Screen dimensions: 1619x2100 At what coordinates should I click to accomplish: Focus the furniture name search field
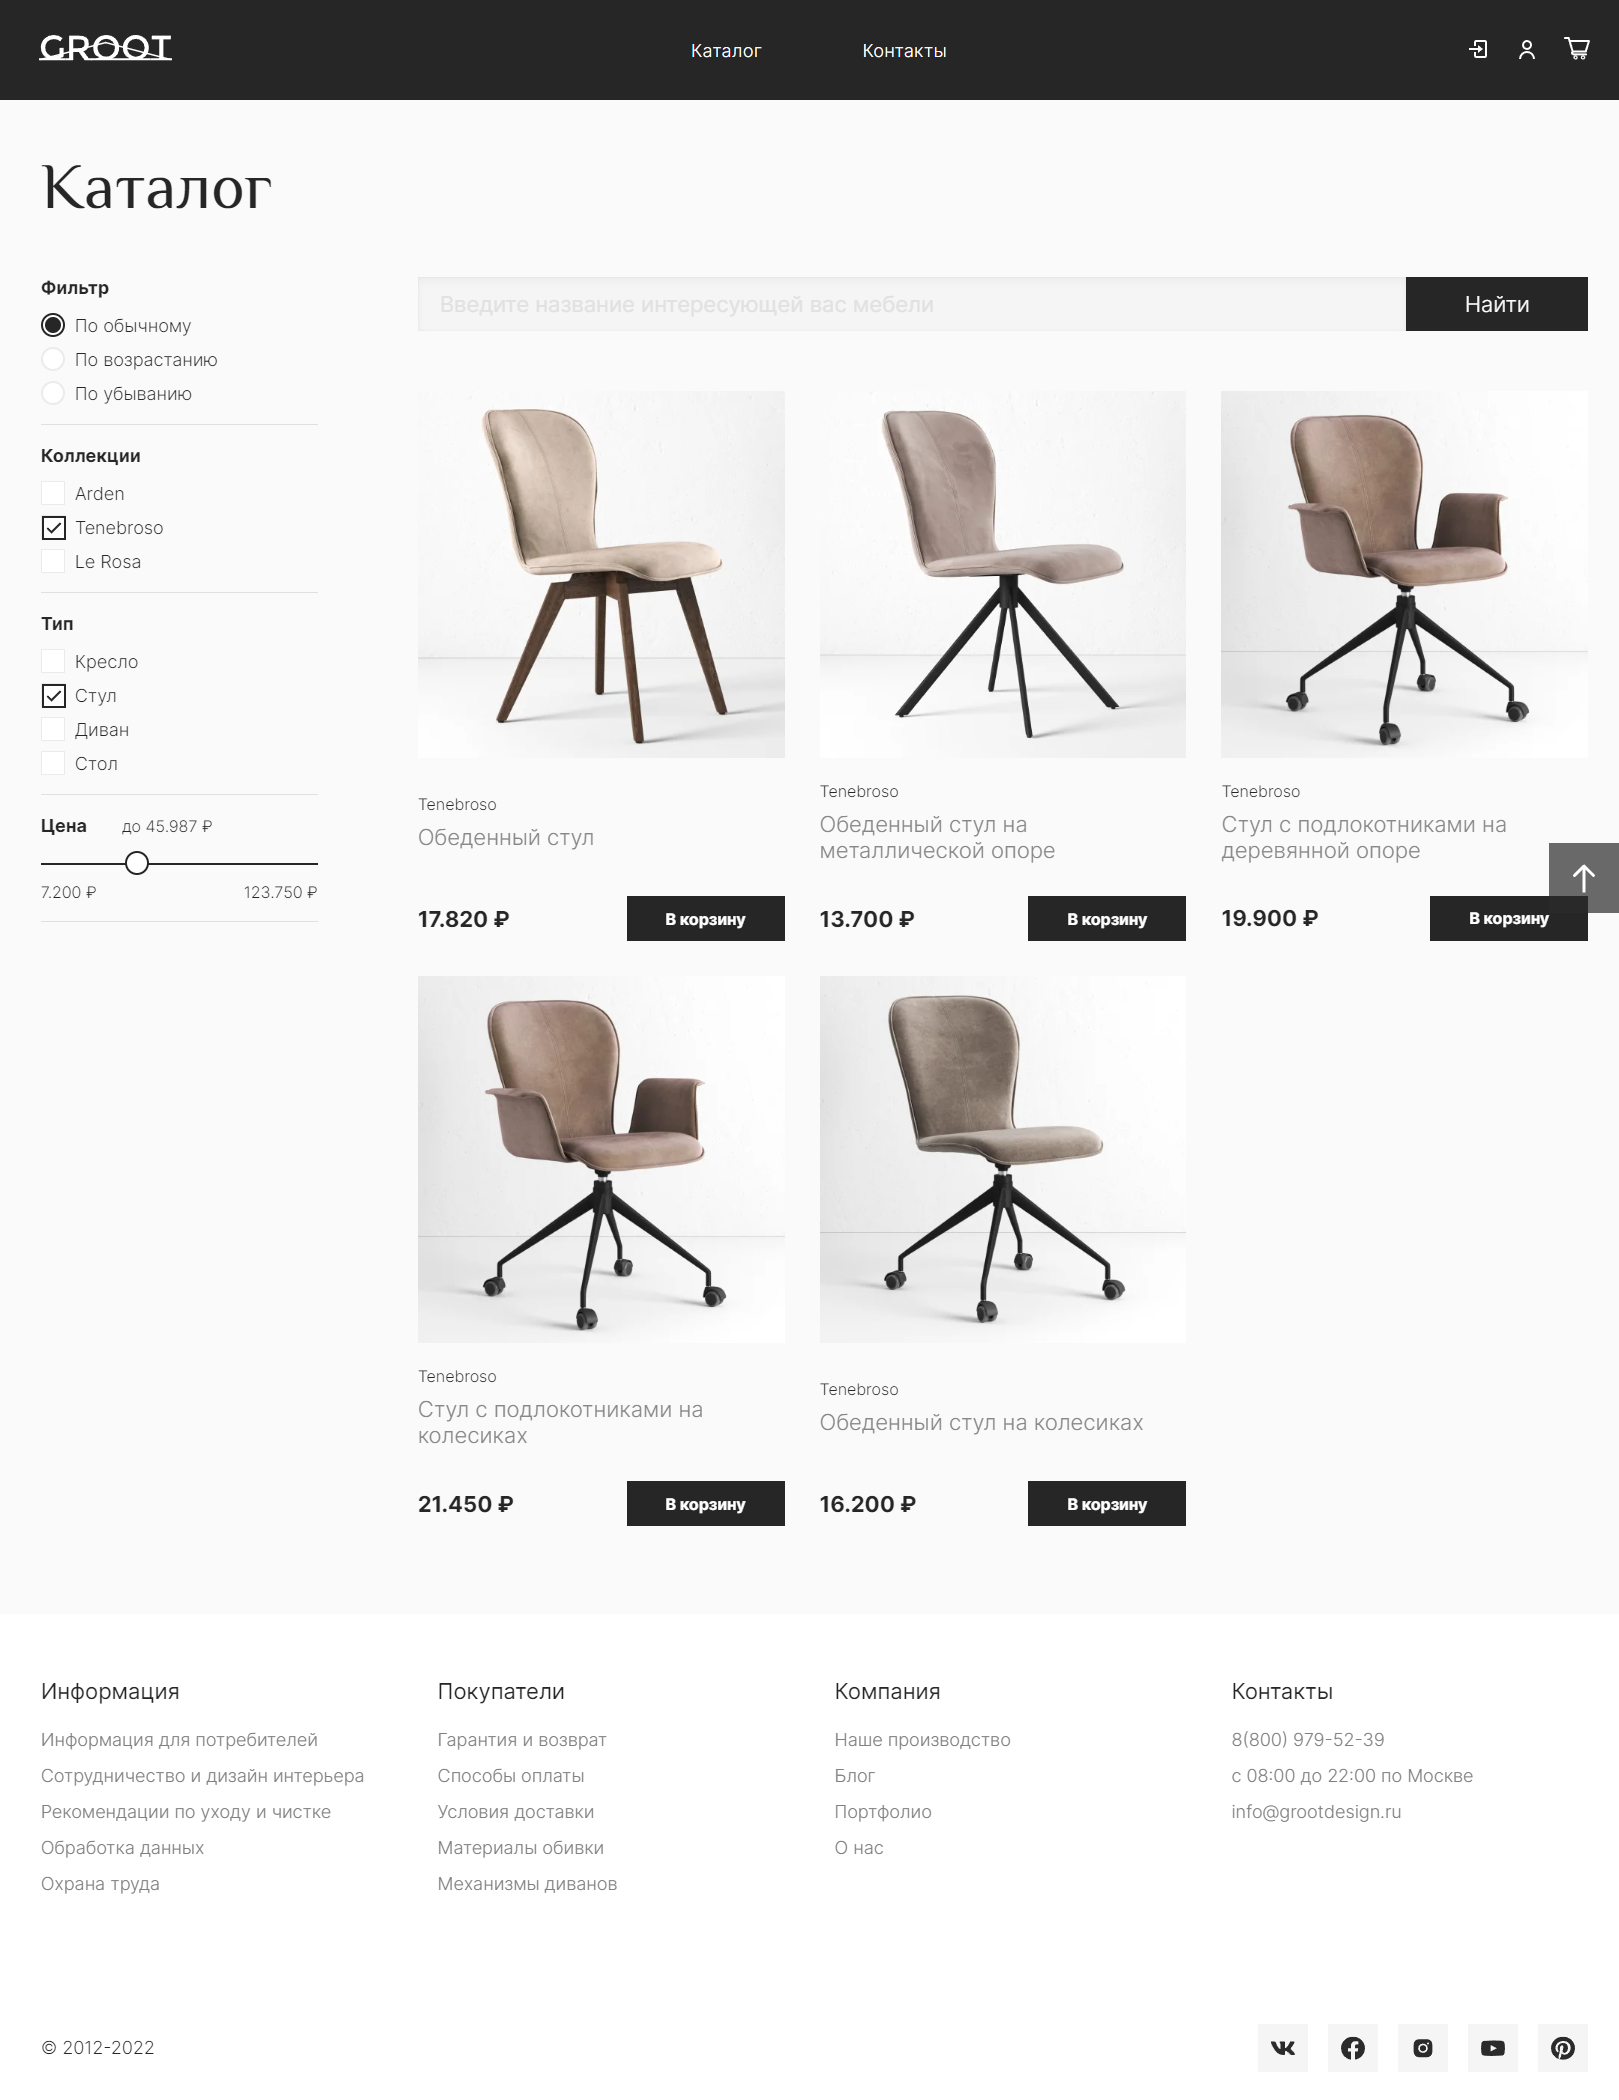click(x=911, y=304)
